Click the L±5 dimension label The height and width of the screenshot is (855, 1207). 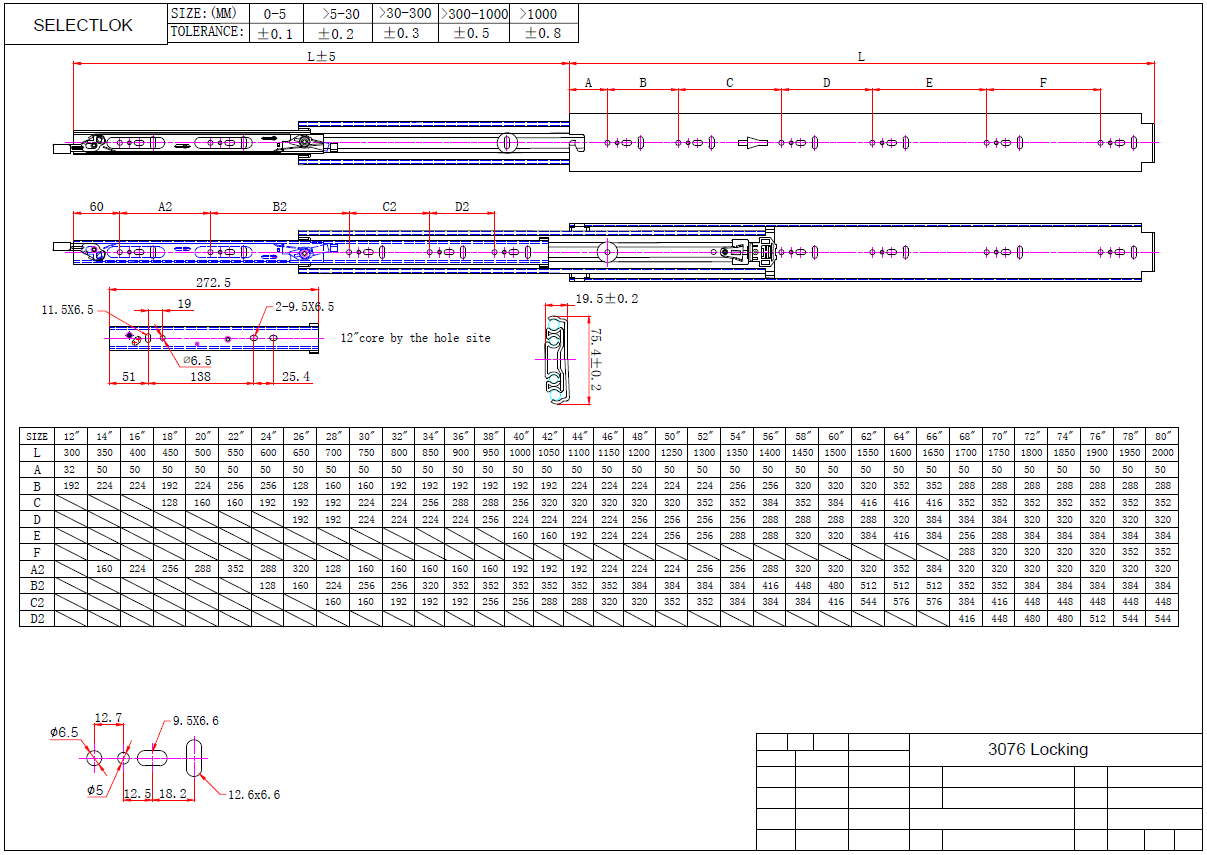(320, 57)
